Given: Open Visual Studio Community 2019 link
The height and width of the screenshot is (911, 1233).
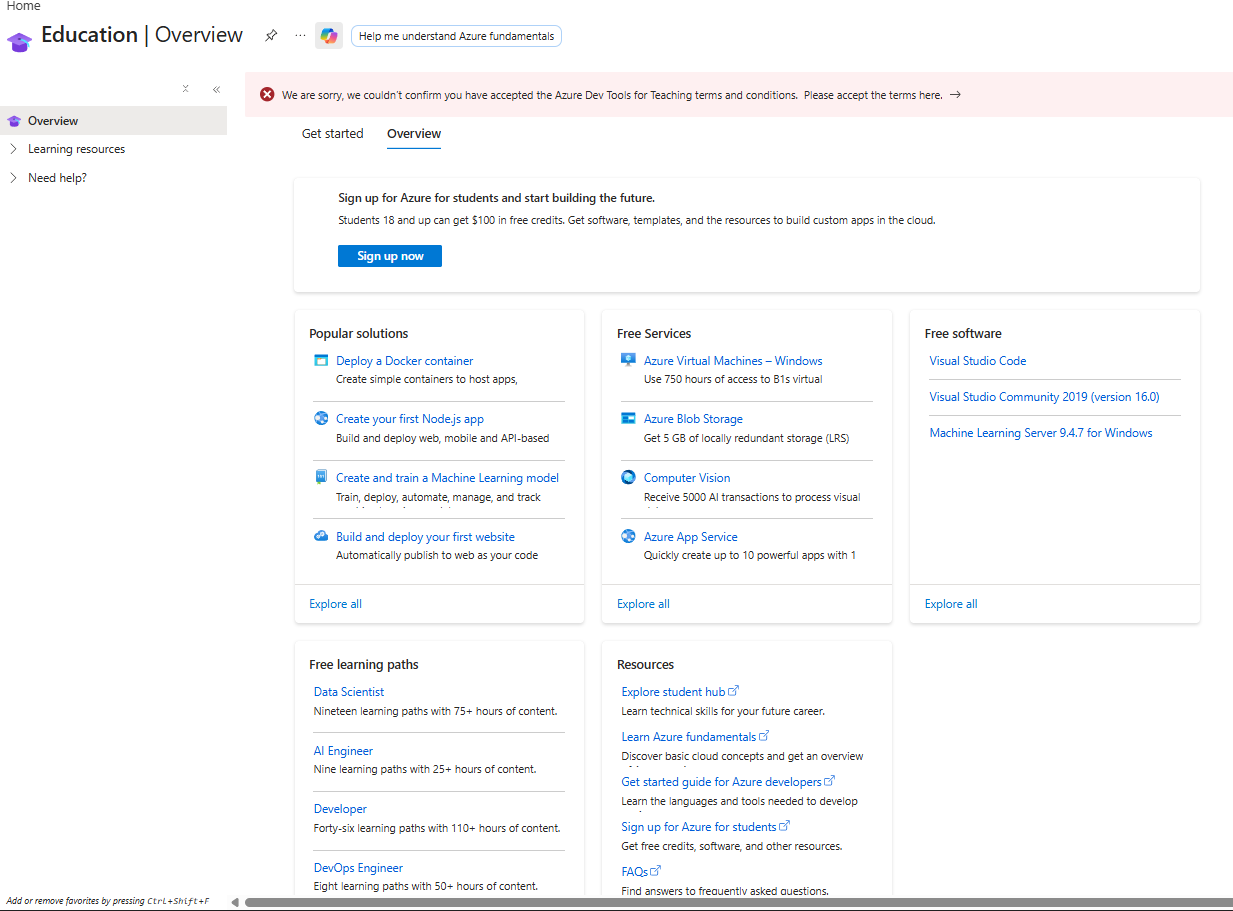Looking at the screenshot, I should coord(1045,397).
